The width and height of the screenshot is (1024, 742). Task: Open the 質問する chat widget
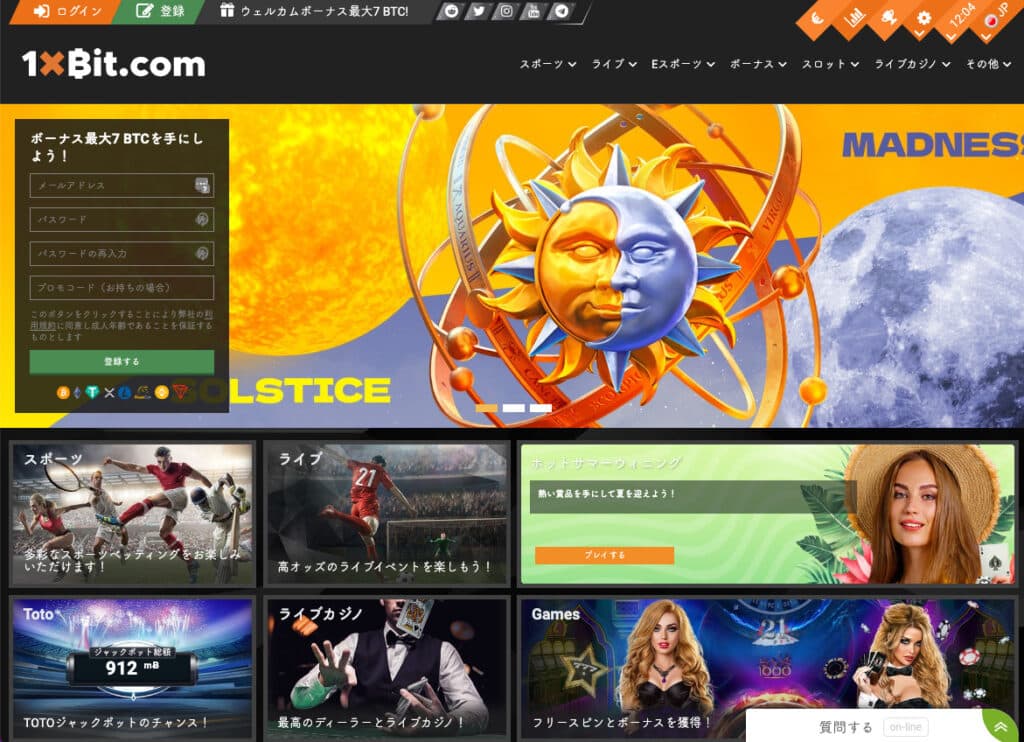[x=864, y=726]
